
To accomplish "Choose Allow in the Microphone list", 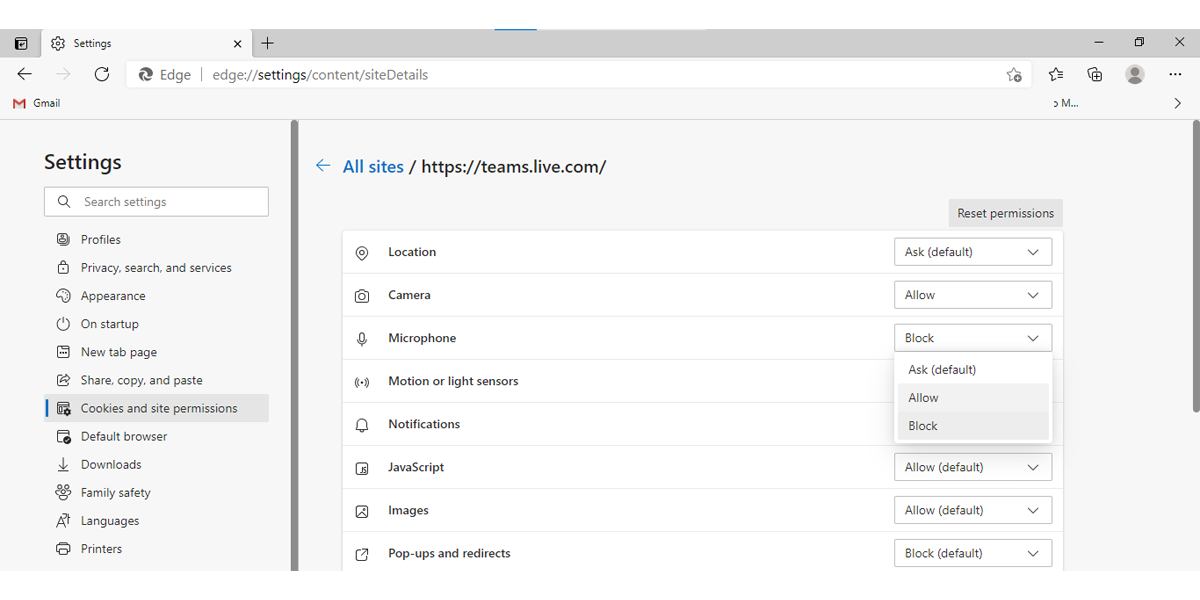I will coord(924,398).
